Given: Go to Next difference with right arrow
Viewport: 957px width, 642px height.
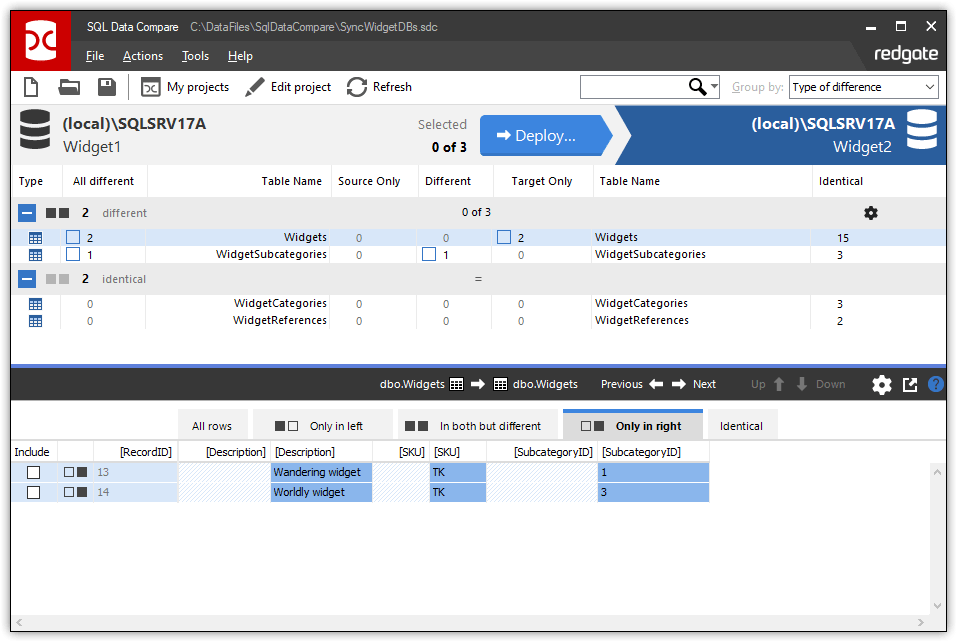Looking at the screenshot, I should click(679, 384).
